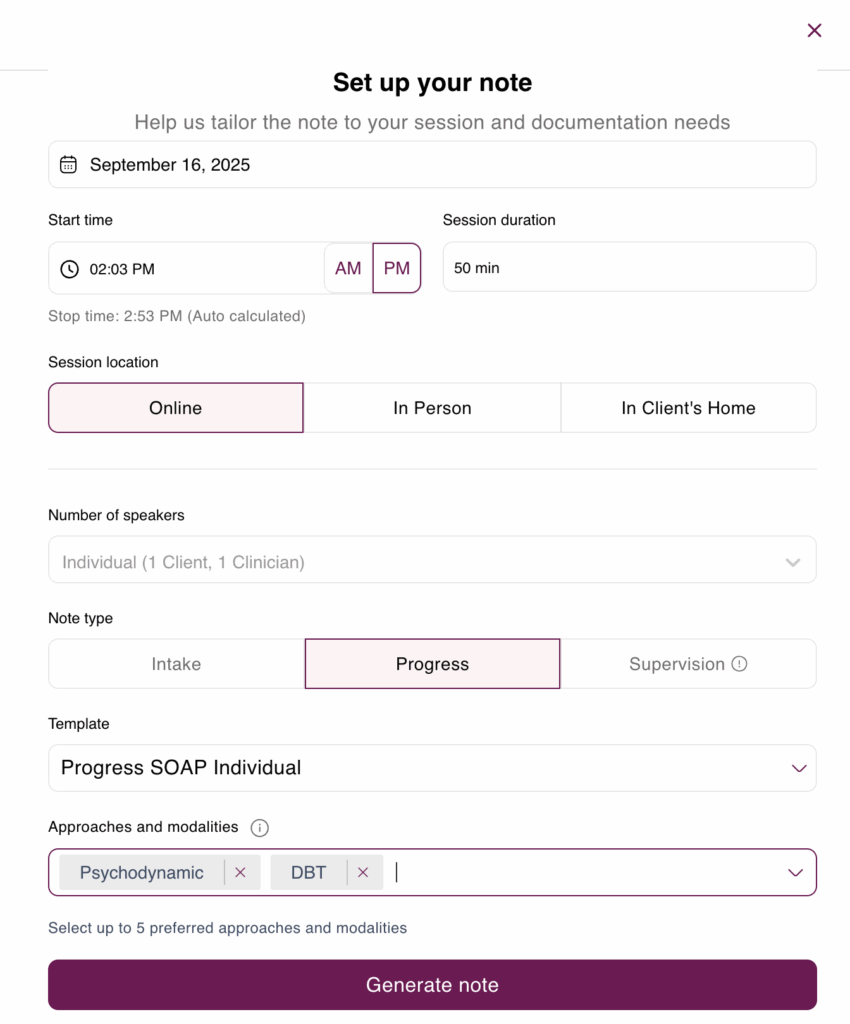Click the Session duration field
This screenshot has height=1024, width=850.
pyautogui.click(x=629, y=268)
